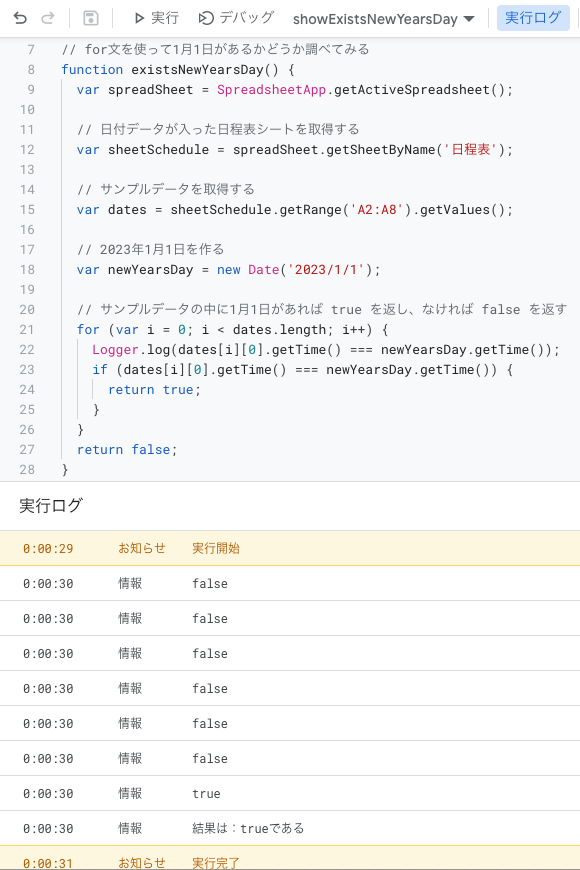Click line number 8 in gutter
This screenshot has width=580, height=870.
point(31,69)
